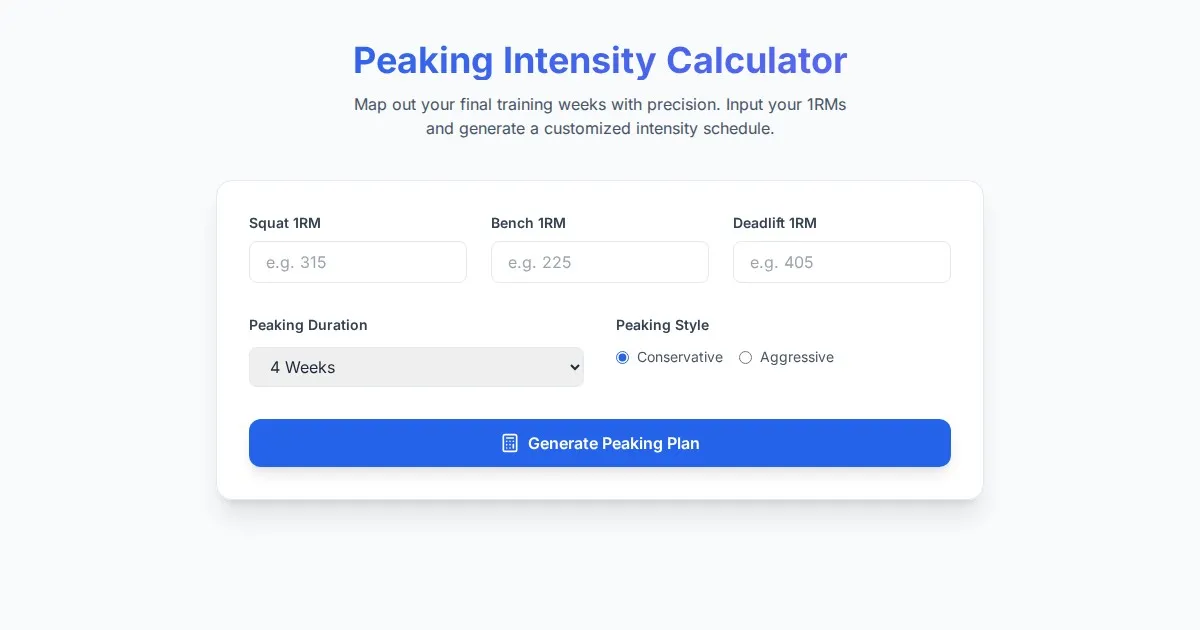
Task: Click the Peaking Duration label
Action: tap(308, 325)
